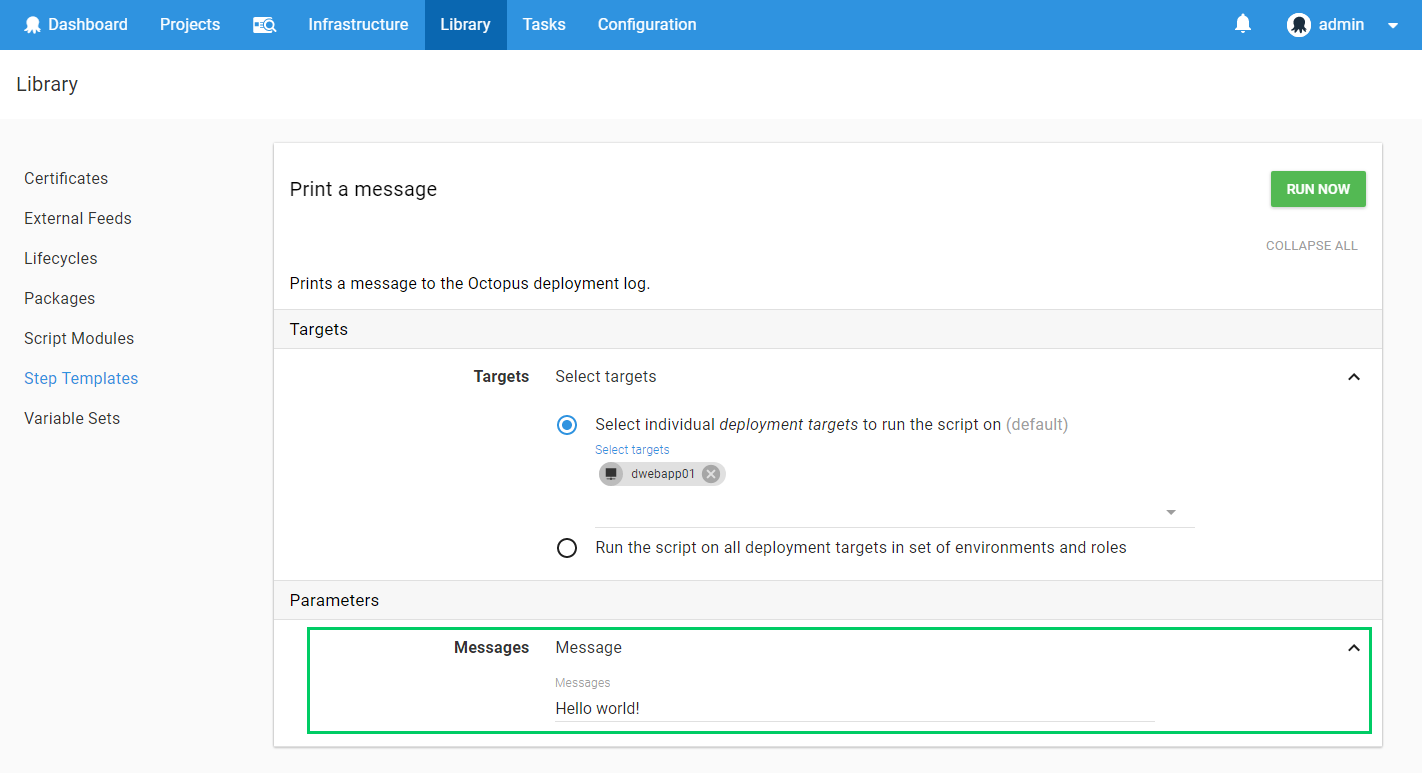The height and width of the screenshot is (773, 1422).
Task: Open the search icon in top navigation
Action: point(264,25)
